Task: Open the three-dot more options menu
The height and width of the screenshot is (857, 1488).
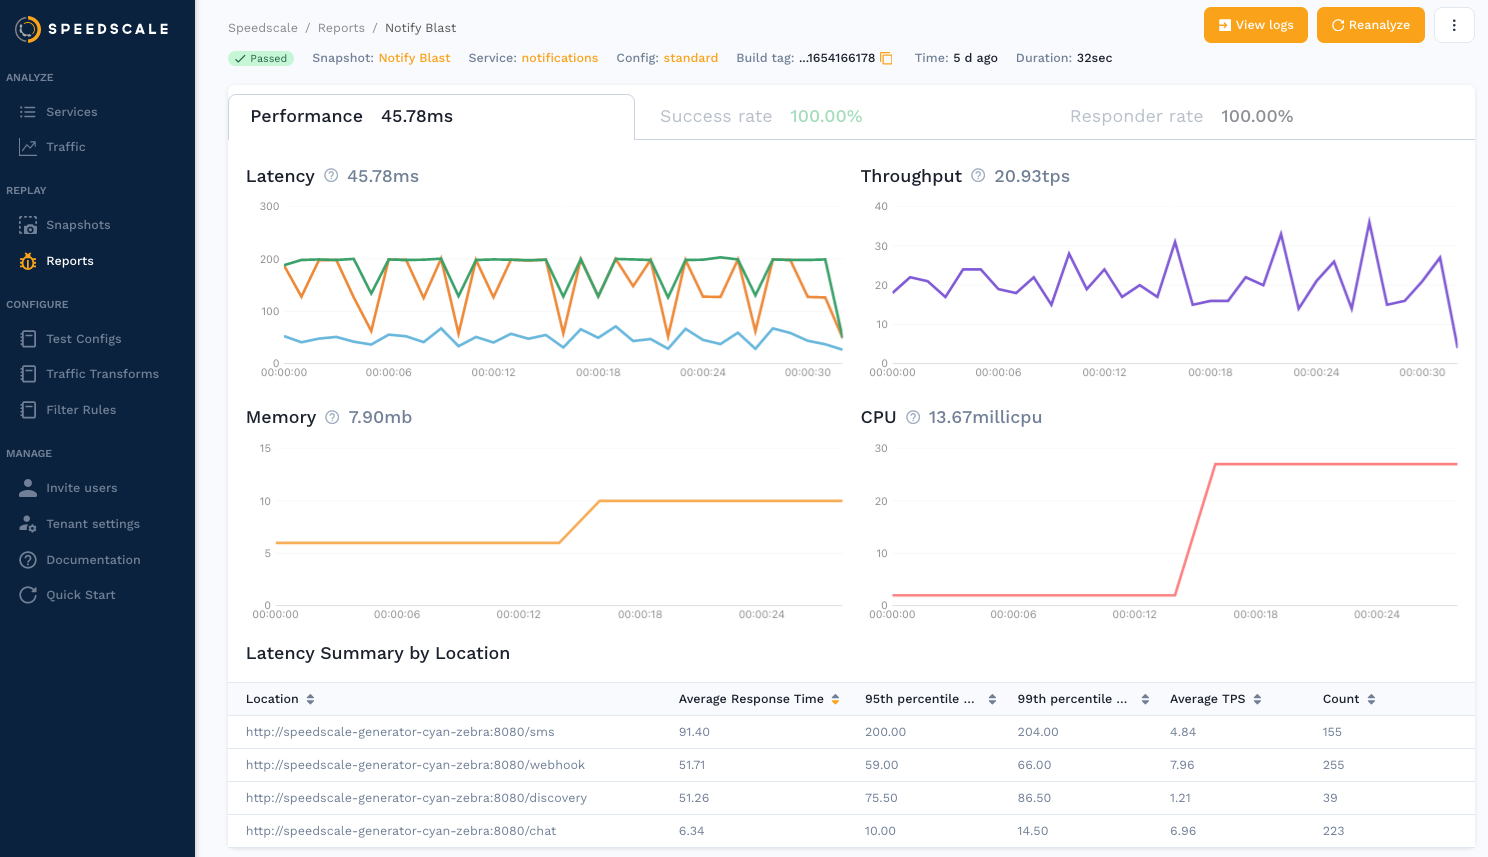Action: [1454, 25]
